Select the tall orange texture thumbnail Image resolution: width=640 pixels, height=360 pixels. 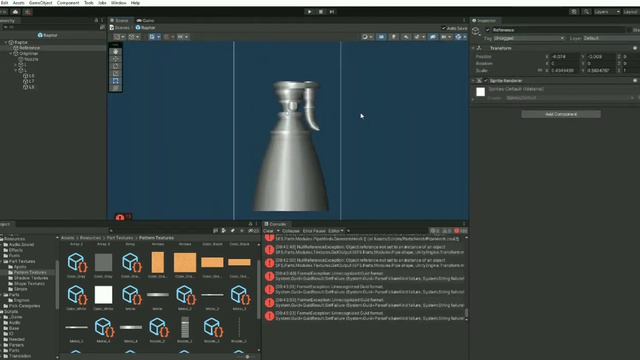point(158,262)
